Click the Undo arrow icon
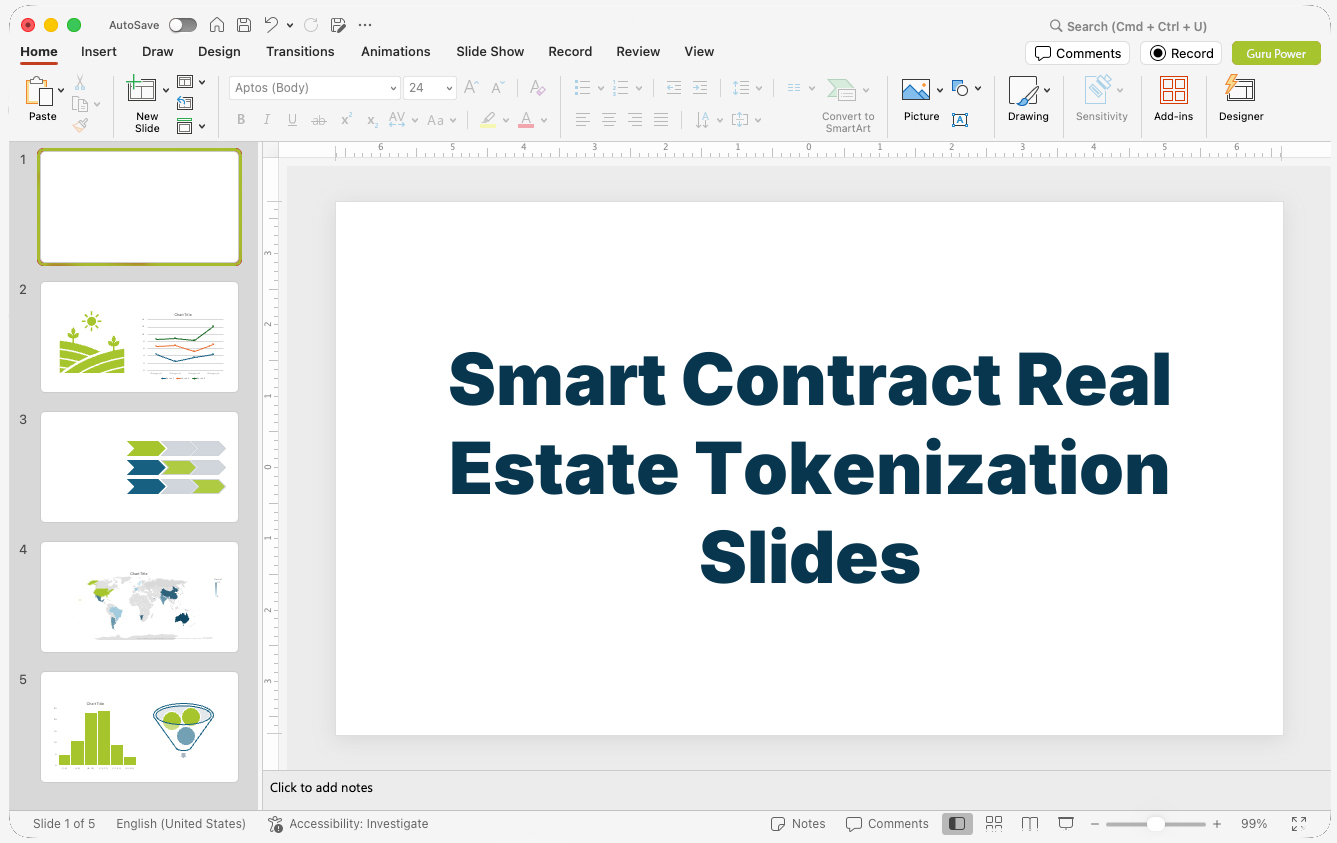The width and height of the screenshot is (1337, 843). click(x=271, y=25)
